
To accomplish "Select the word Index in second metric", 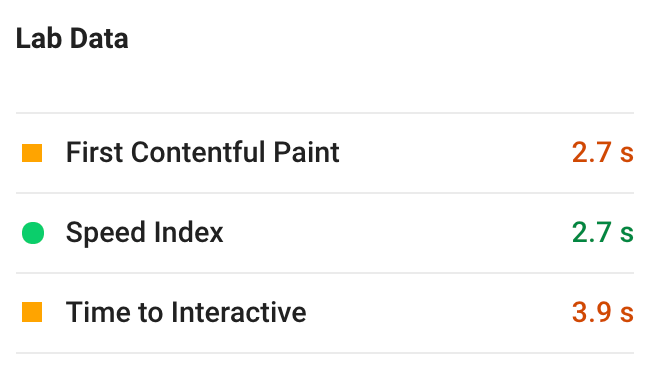I will tap(188, 232).
